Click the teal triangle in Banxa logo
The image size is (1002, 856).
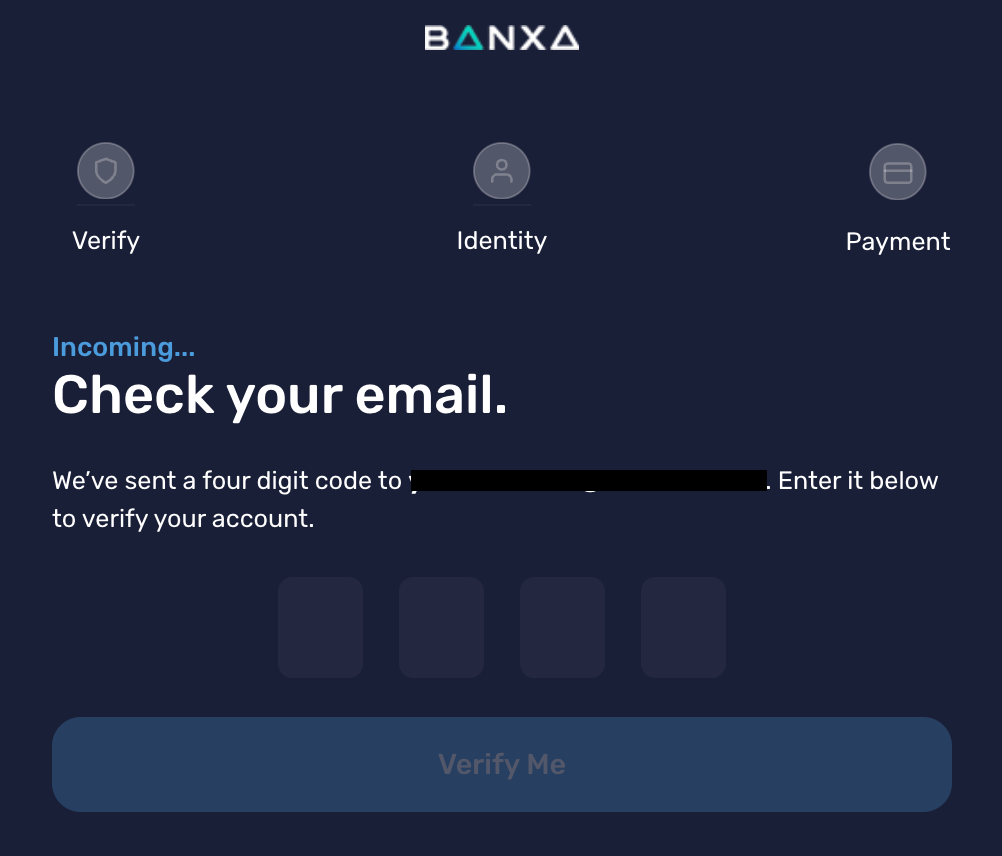[x=467, y=38]
